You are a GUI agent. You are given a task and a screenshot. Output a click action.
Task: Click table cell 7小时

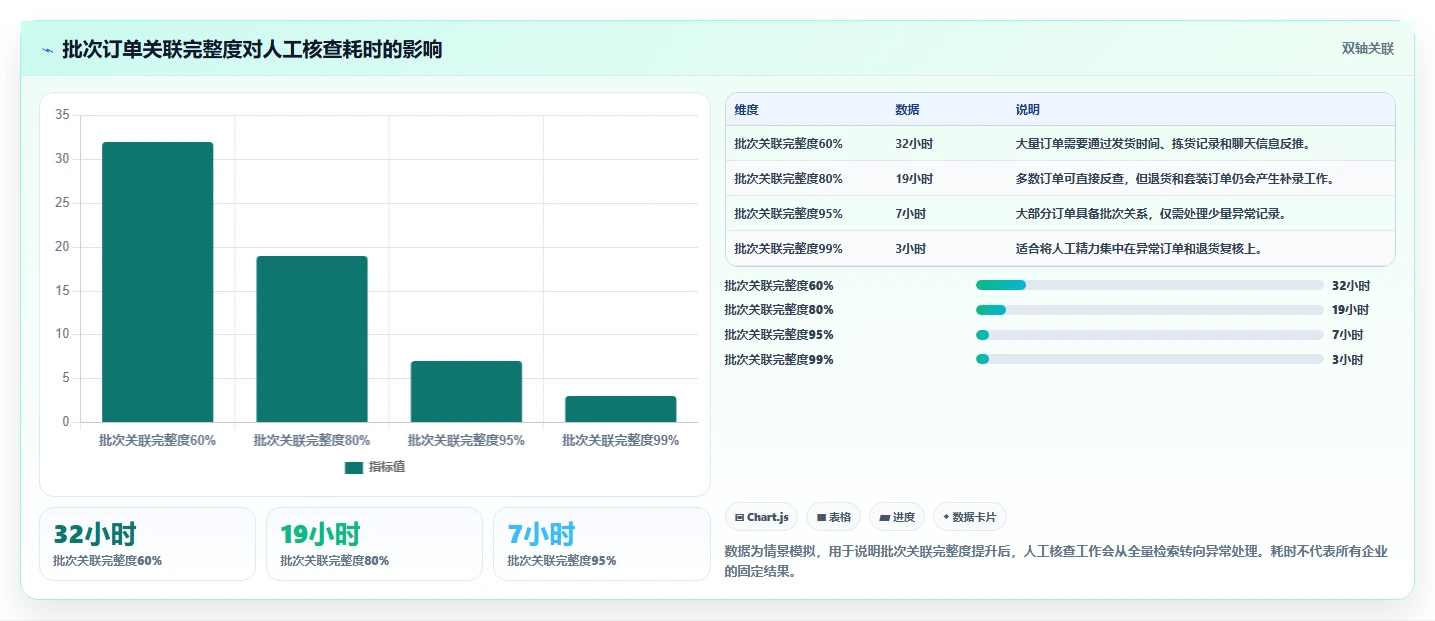click(x=911, y=214)
